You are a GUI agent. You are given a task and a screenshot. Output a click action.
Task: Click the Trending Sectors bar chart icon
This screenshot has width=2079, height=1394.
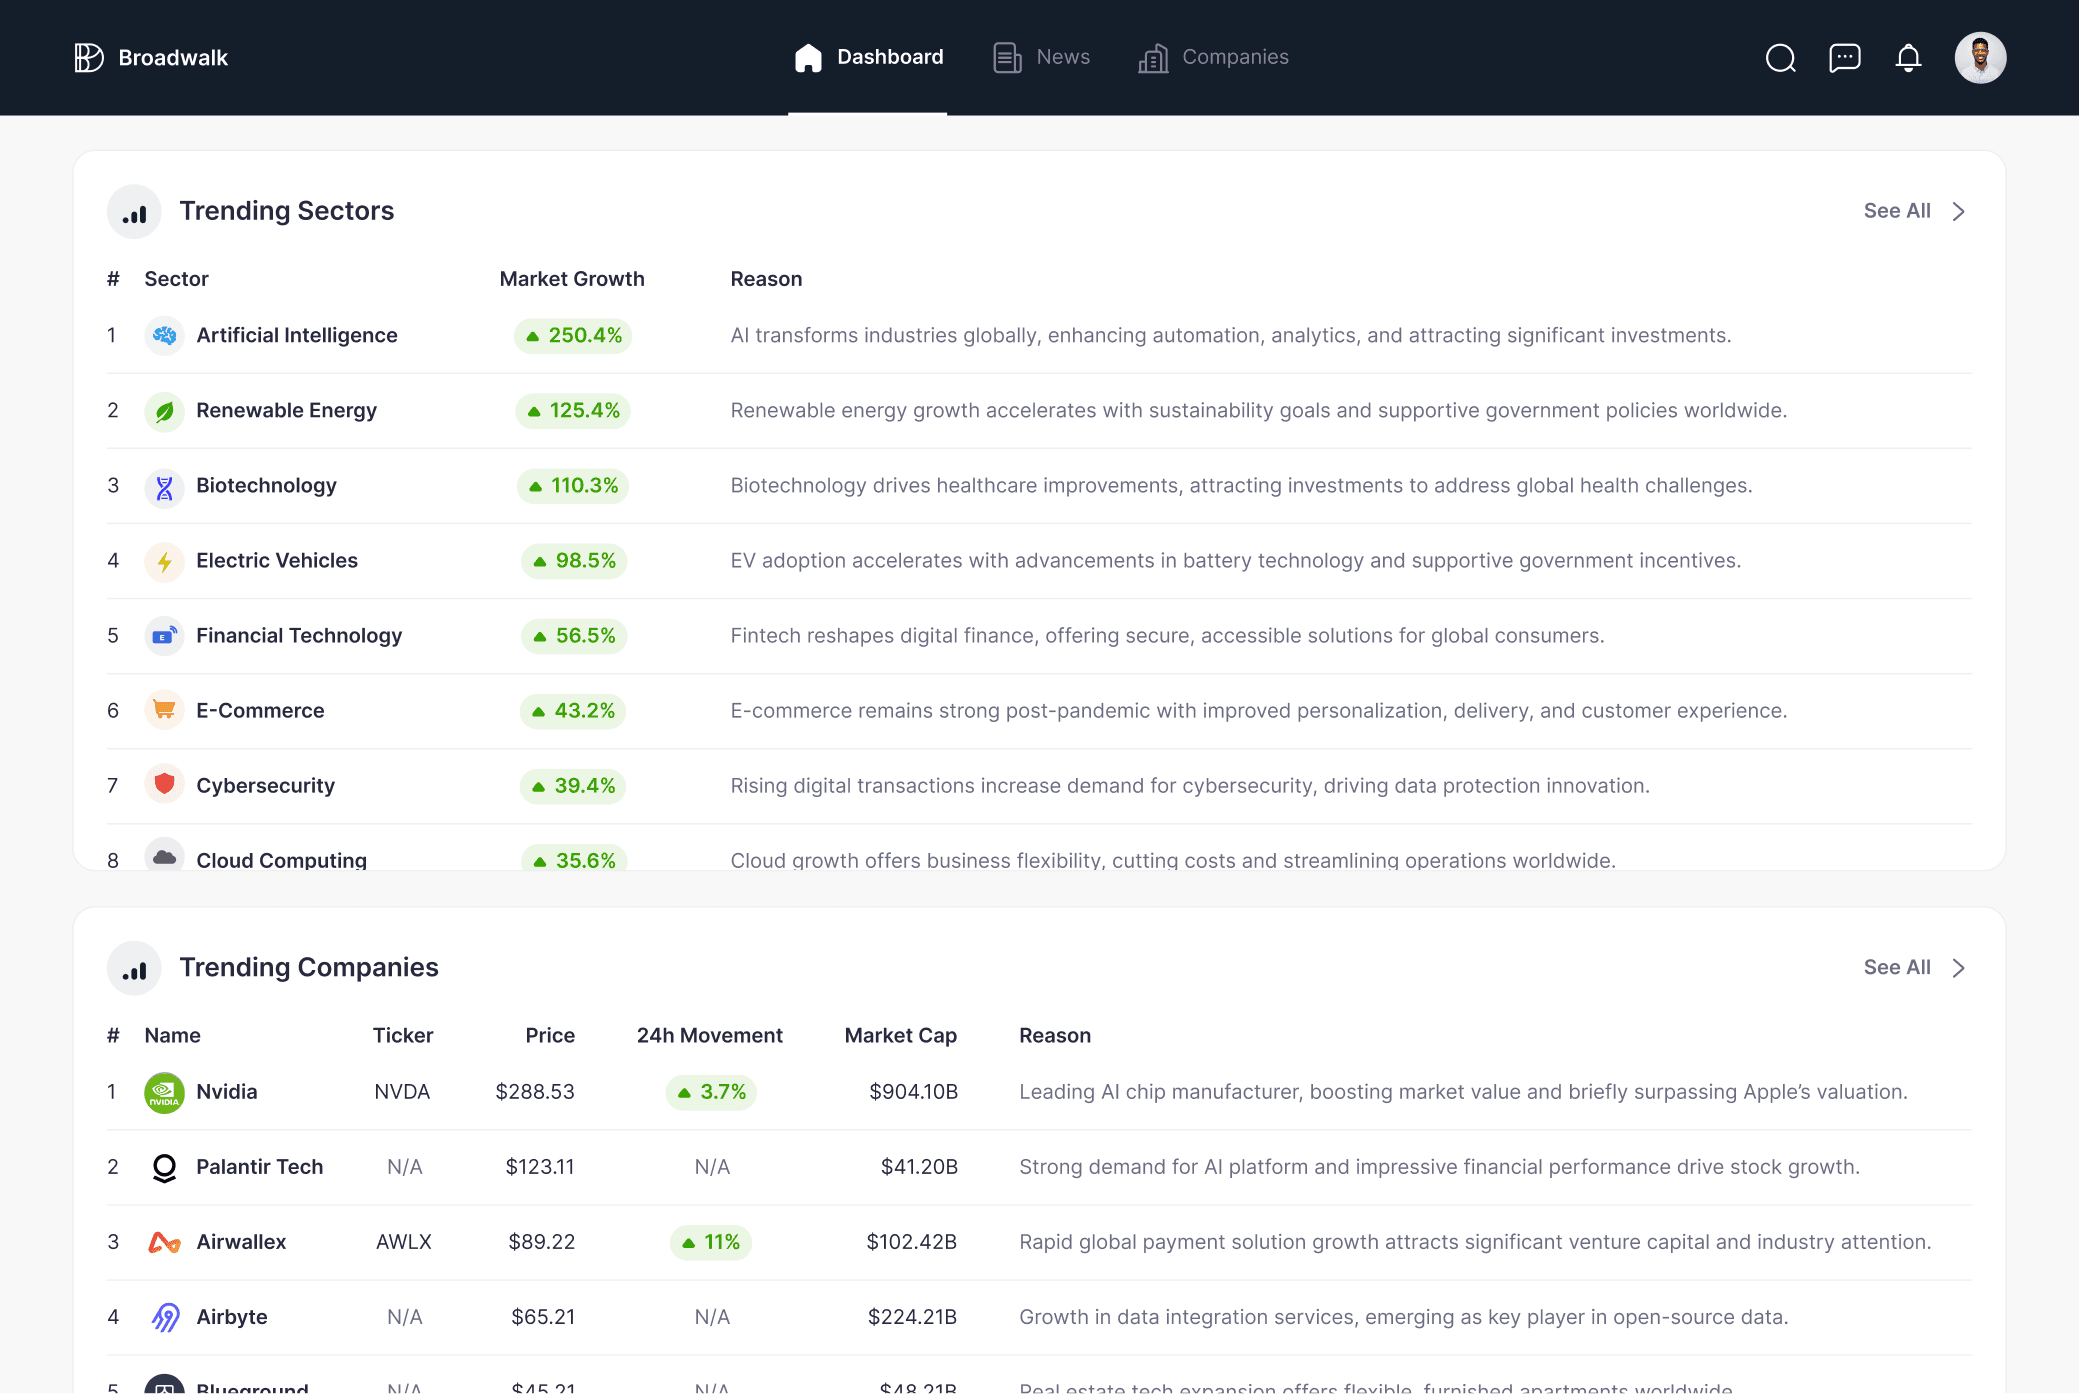(134, 211)
